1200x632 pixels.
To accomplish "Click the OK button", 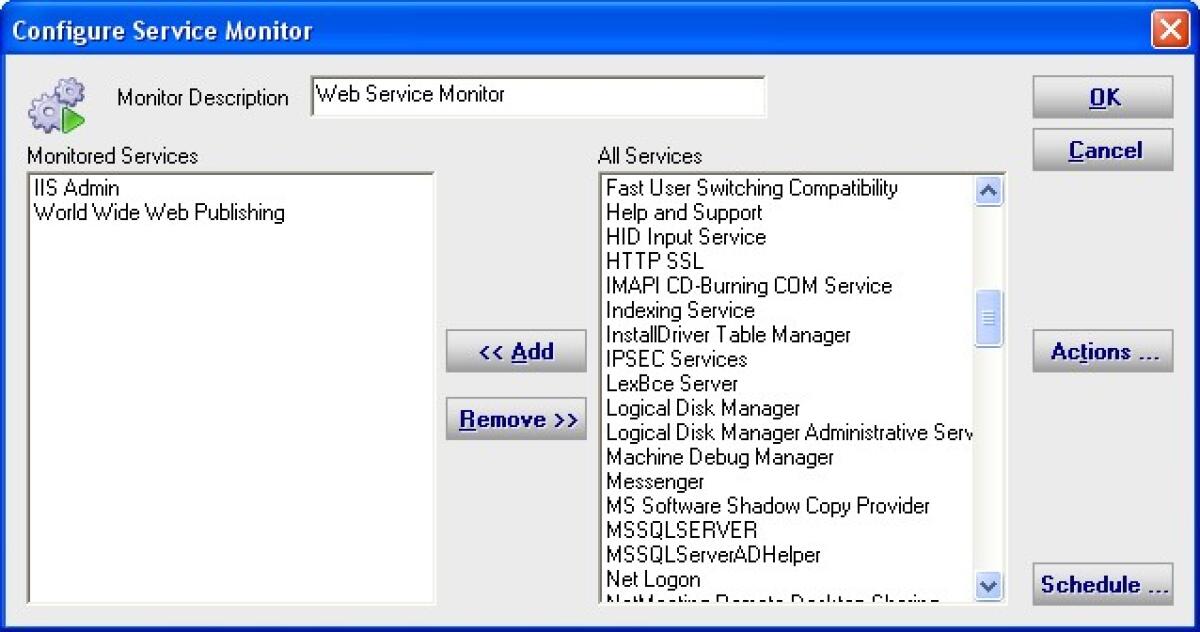I will [x=1103, y=97].
